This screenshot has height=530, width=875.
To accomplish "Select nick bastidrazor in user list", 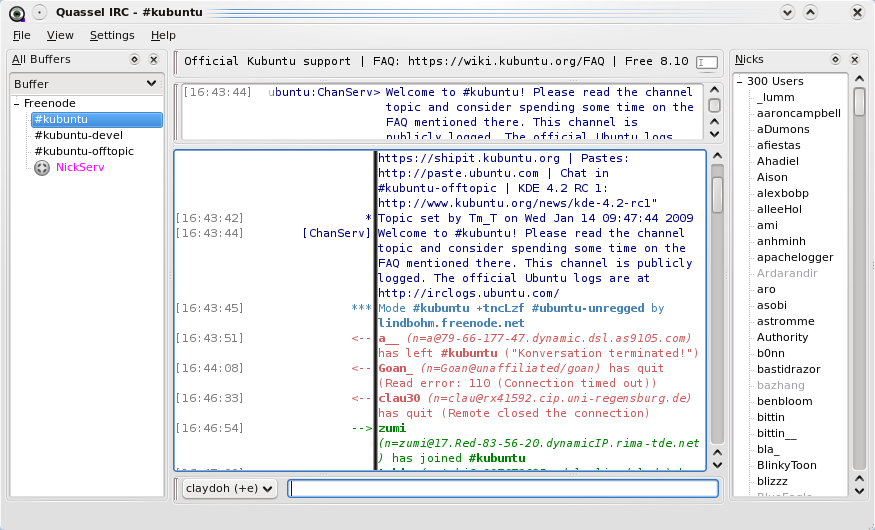I will (x=789, y=370).
